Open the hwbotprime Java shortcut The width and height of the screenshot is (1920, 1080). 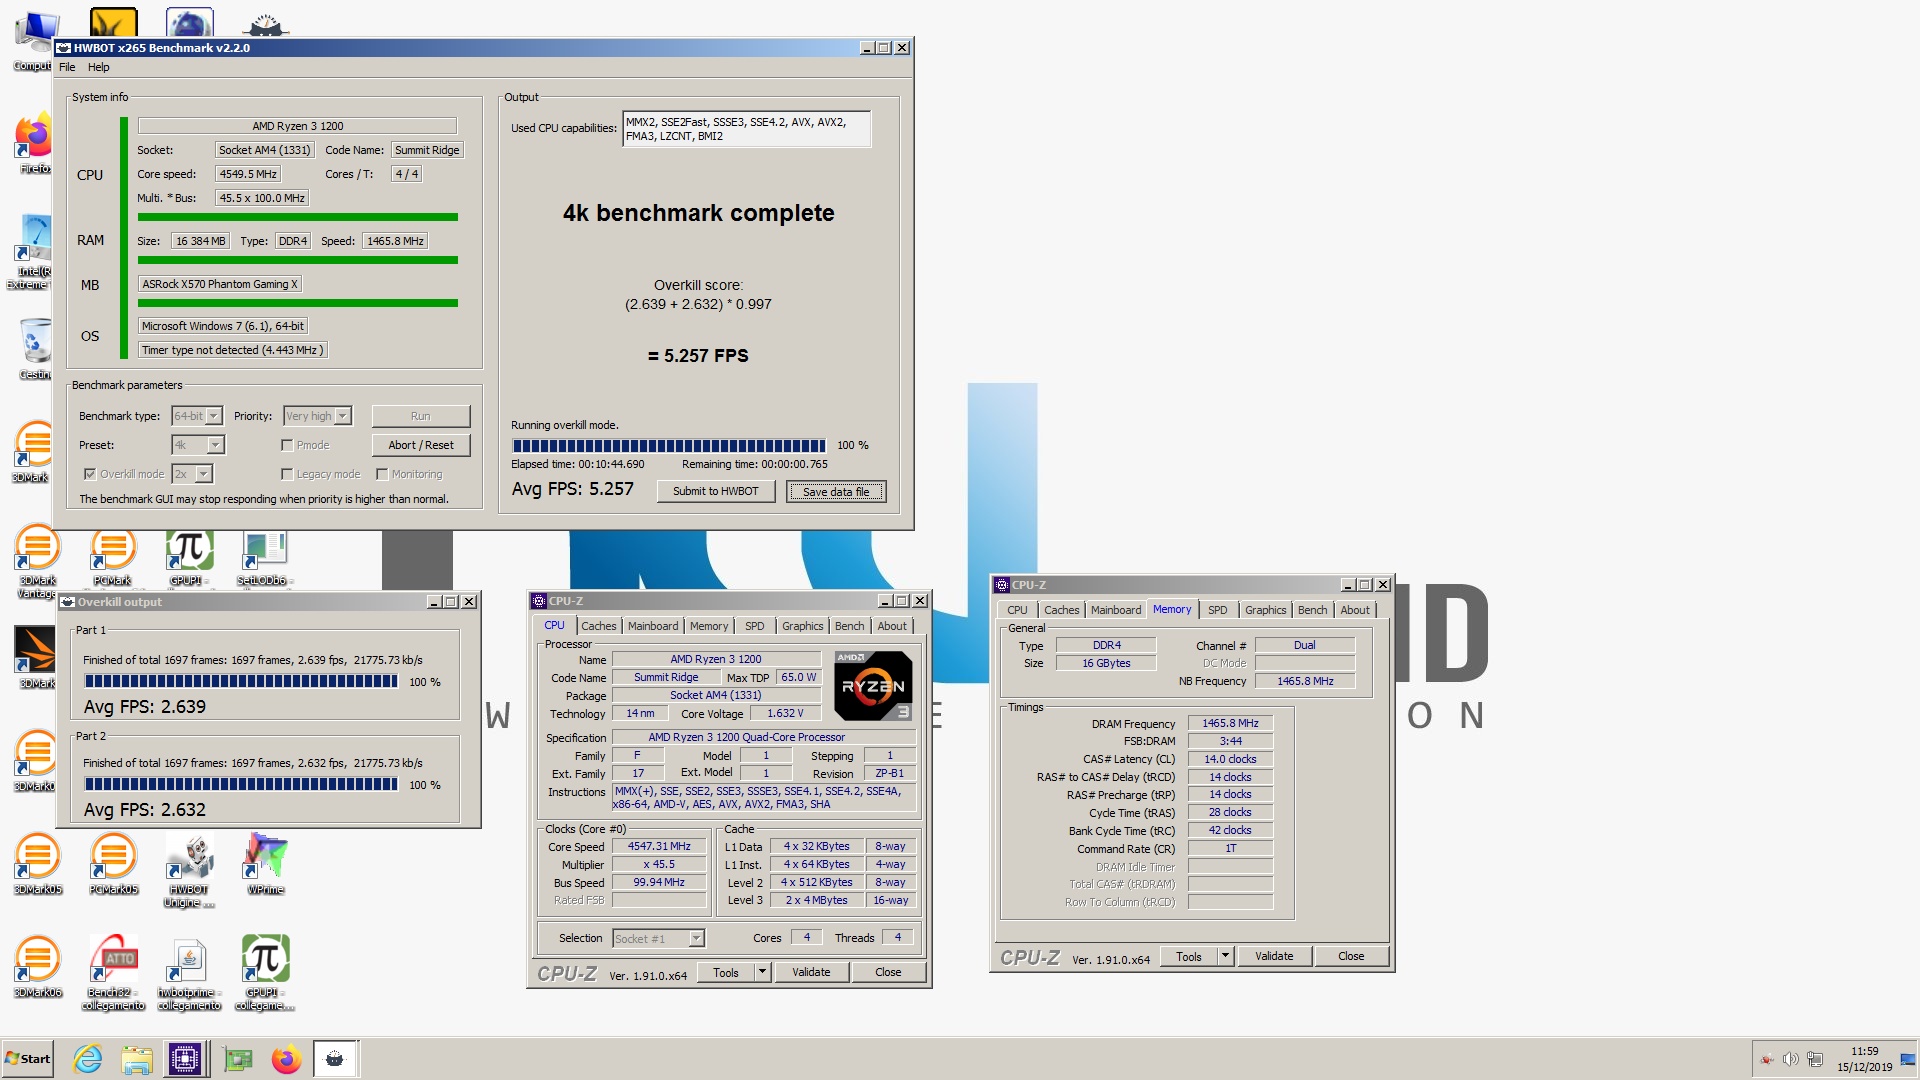189,973
